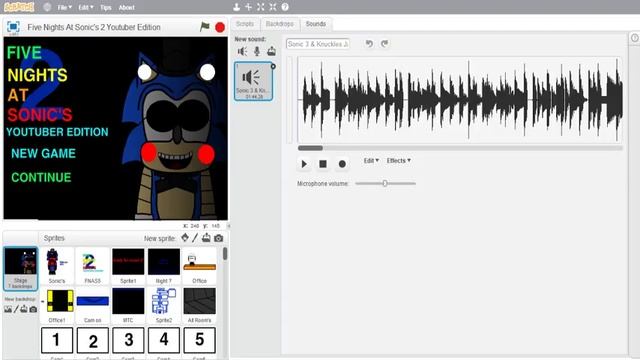The width and height of the screenshot is (640, 360).
Task: Click NEW GAME on the stage
Action: click(43, 153)
